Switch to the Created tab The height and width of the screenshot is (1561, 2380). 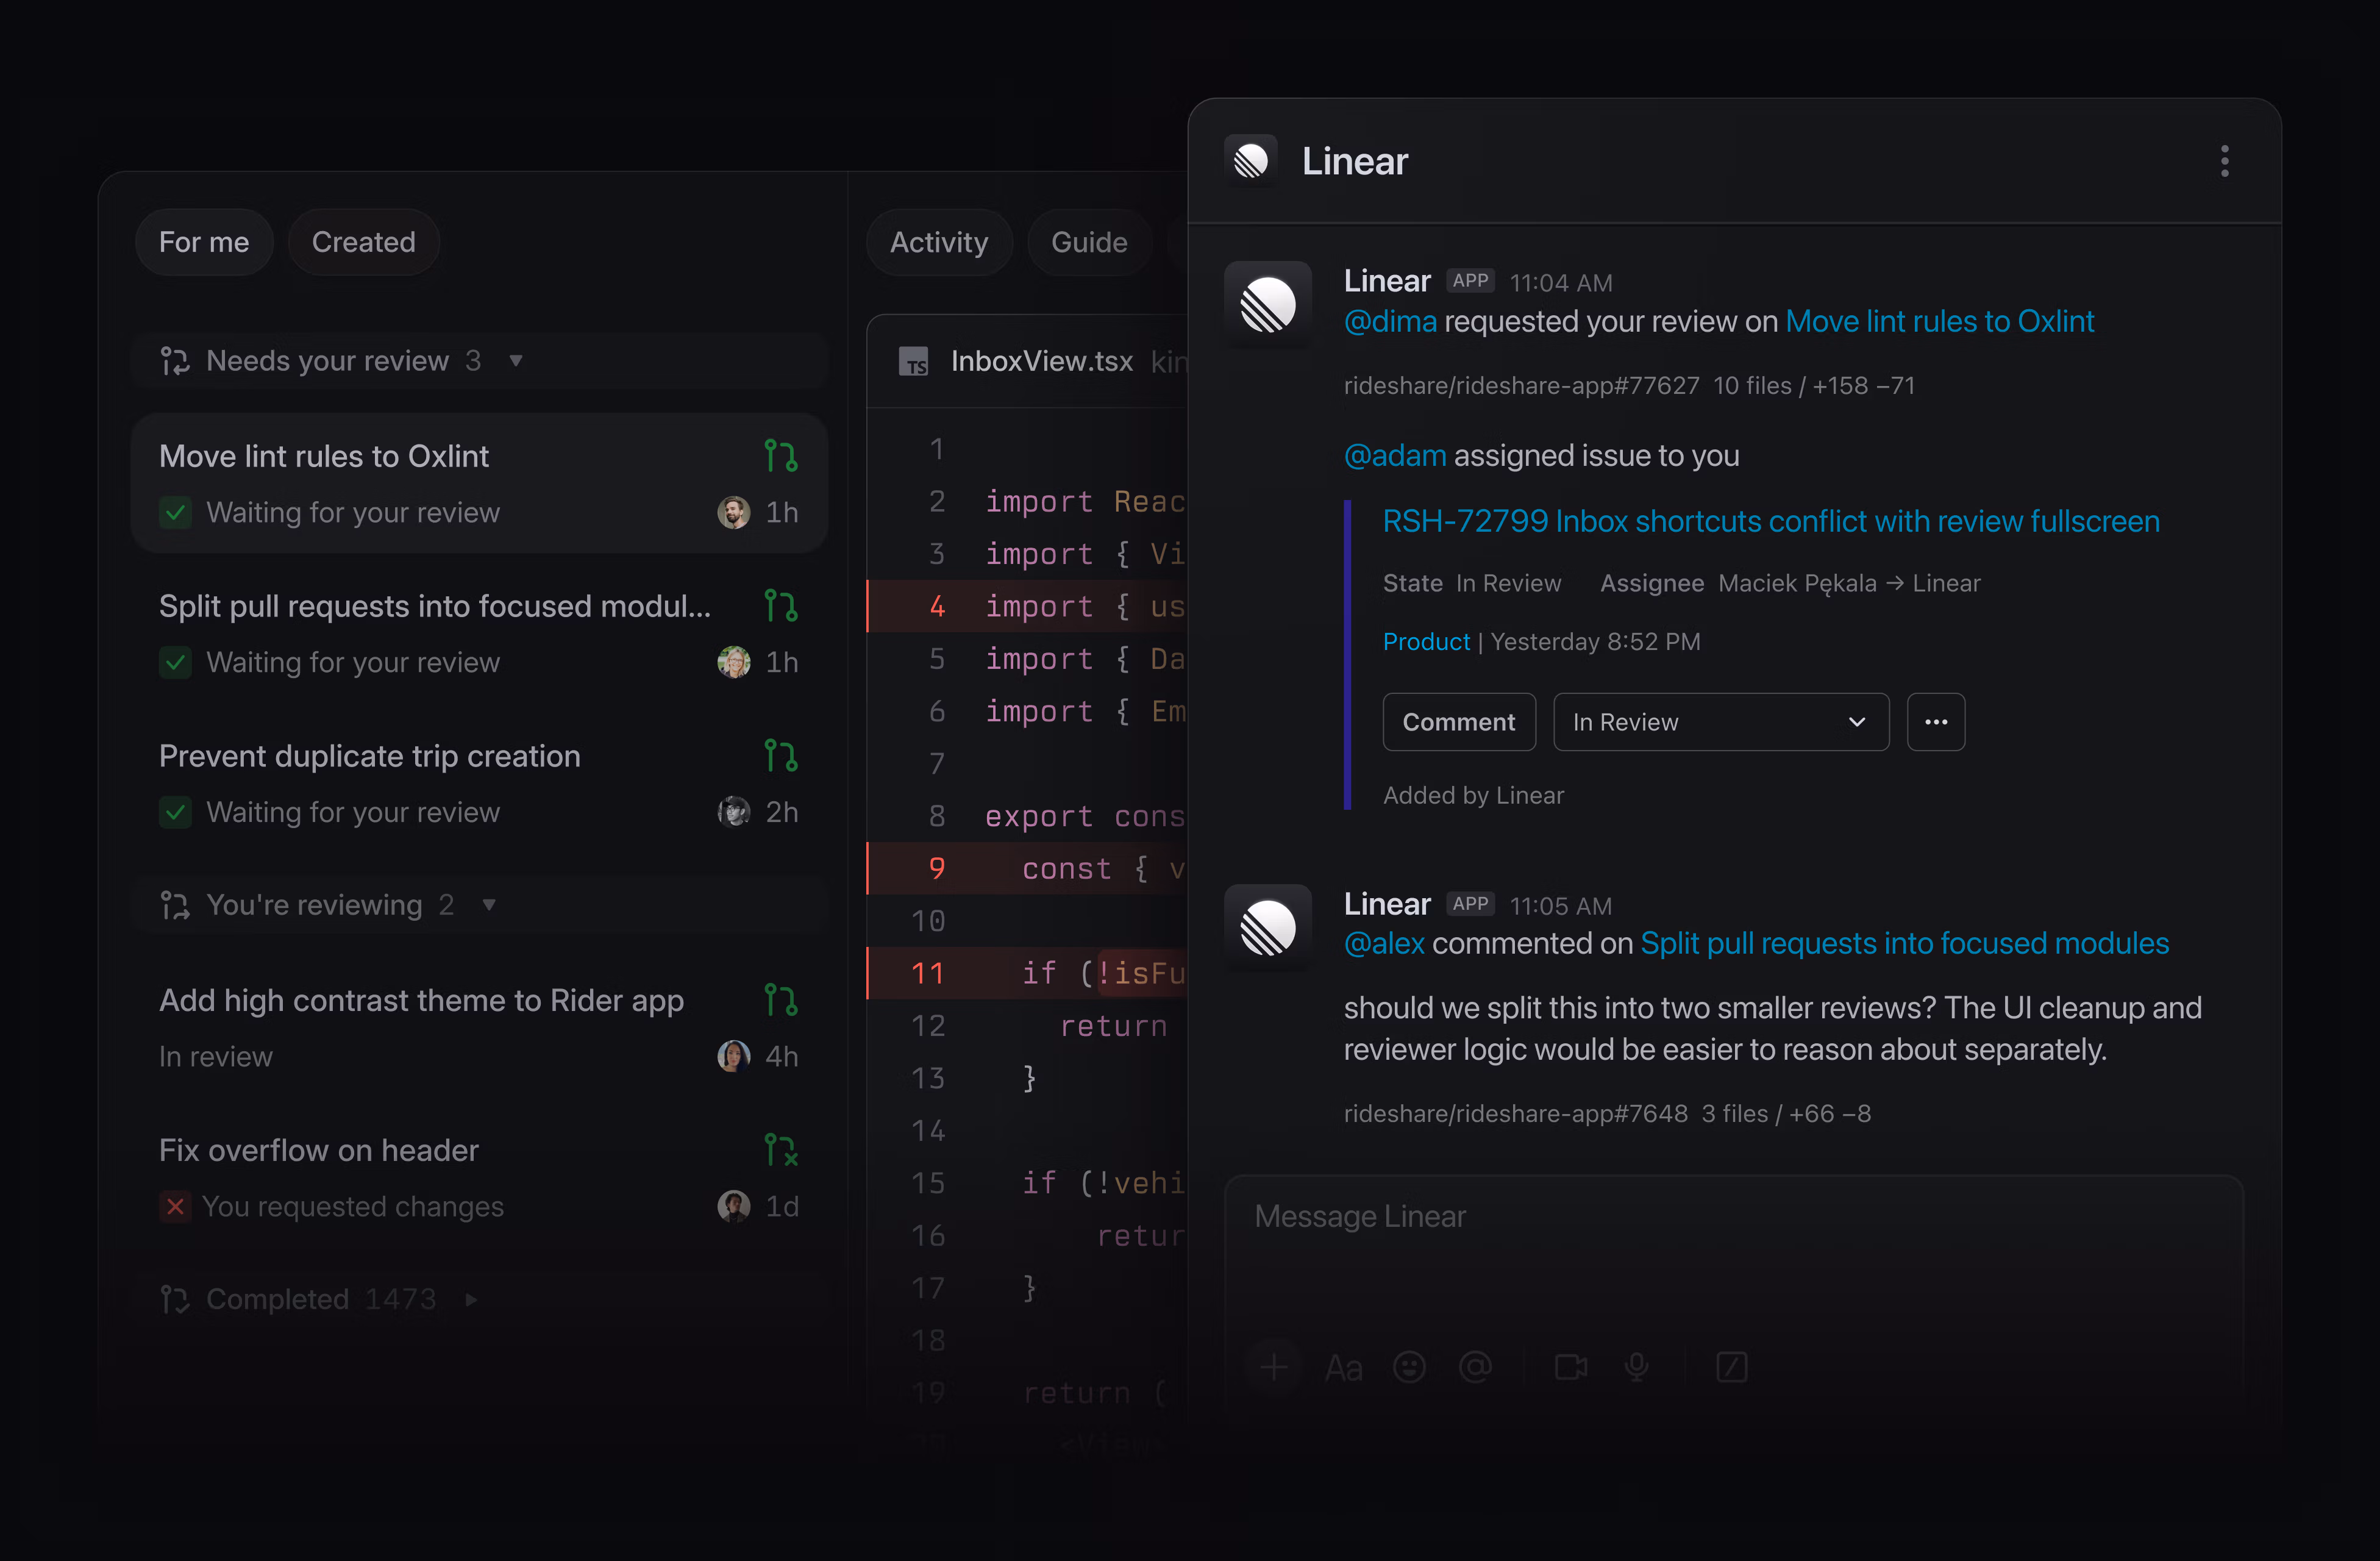coord(363,242)
